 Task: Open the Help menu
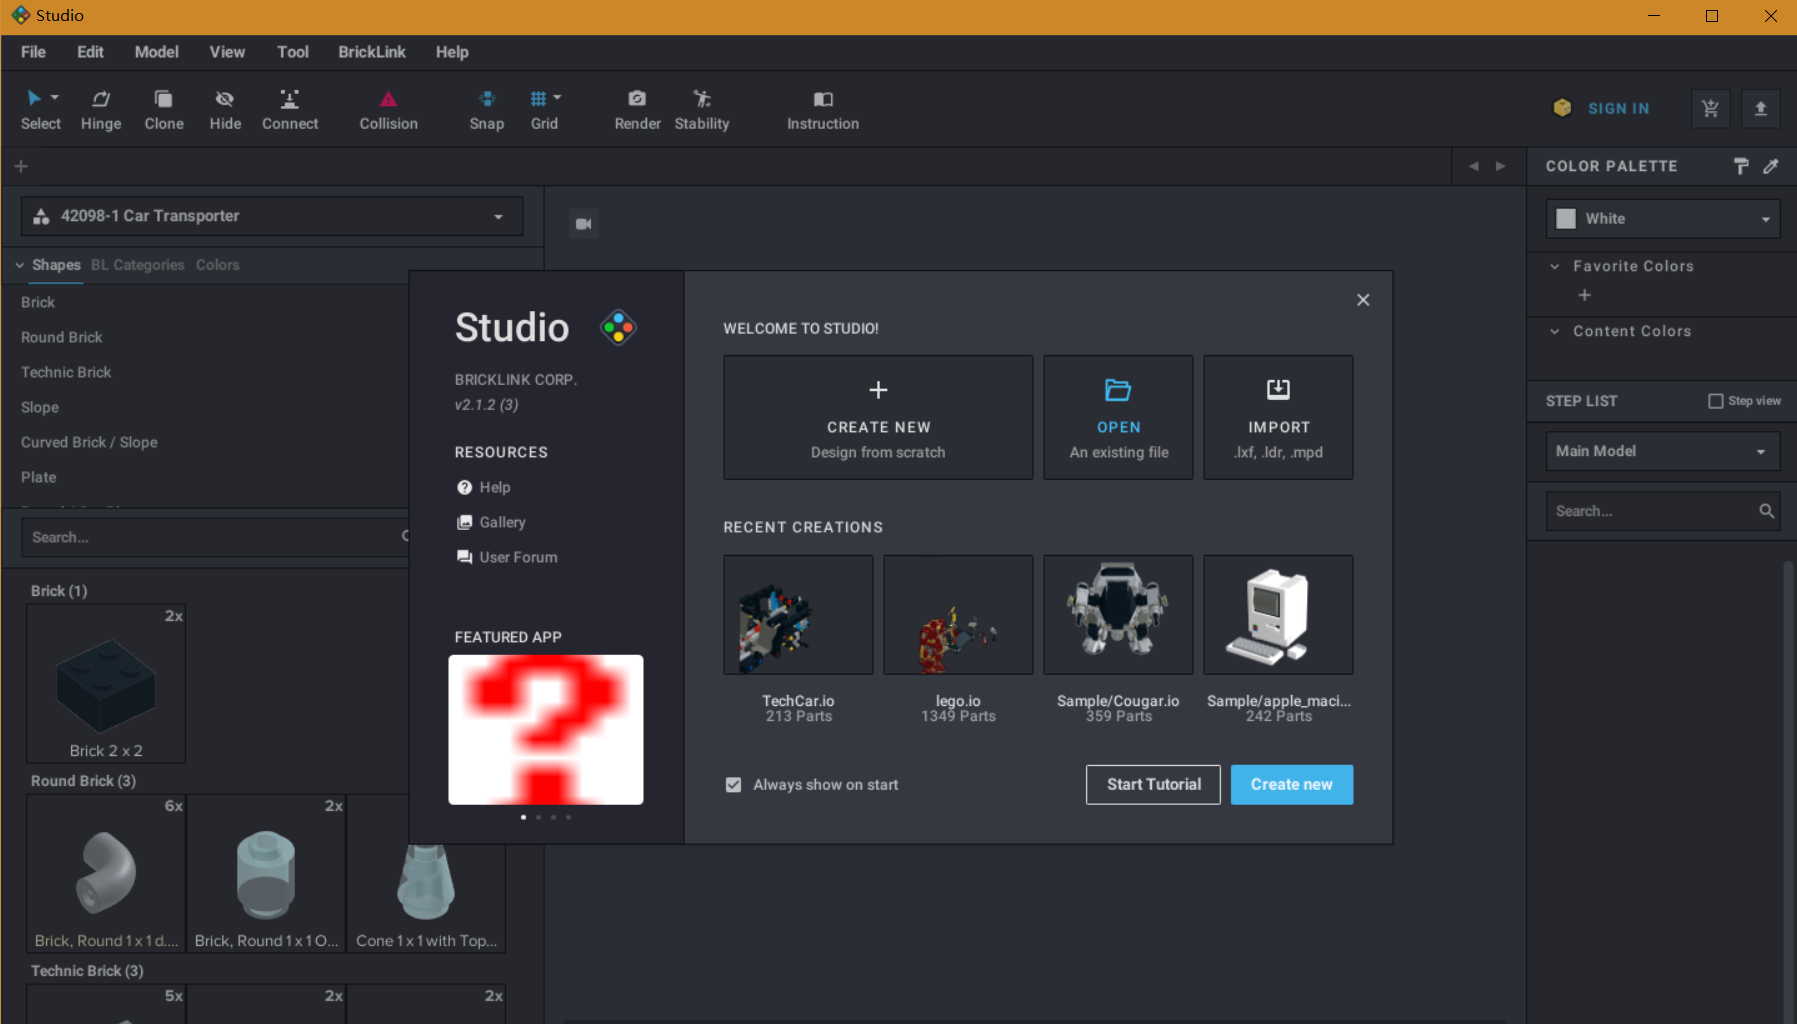[452, 52]
